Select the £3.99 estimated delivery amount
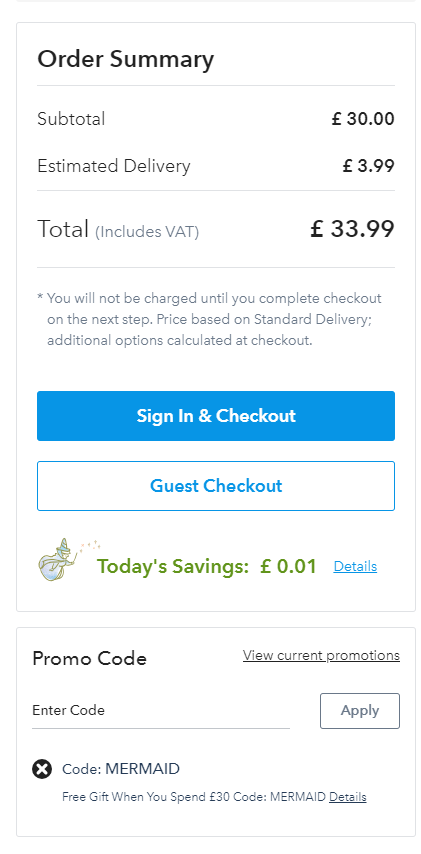Viewport: 421px width, 854px height. tap(368, 166)
